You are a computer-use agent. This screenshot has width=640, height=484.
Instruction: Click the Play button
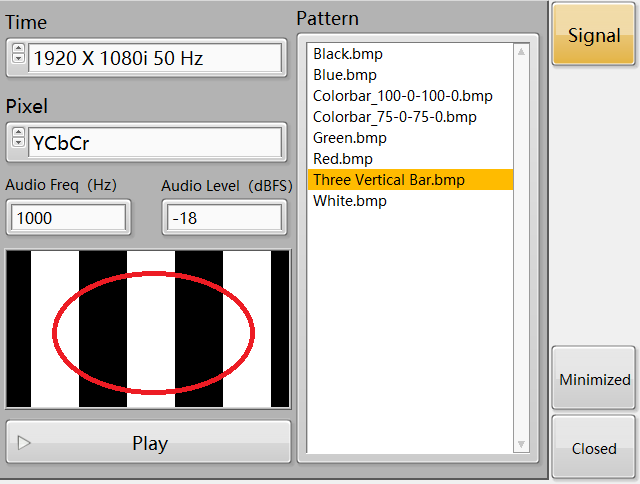point(149,443)
